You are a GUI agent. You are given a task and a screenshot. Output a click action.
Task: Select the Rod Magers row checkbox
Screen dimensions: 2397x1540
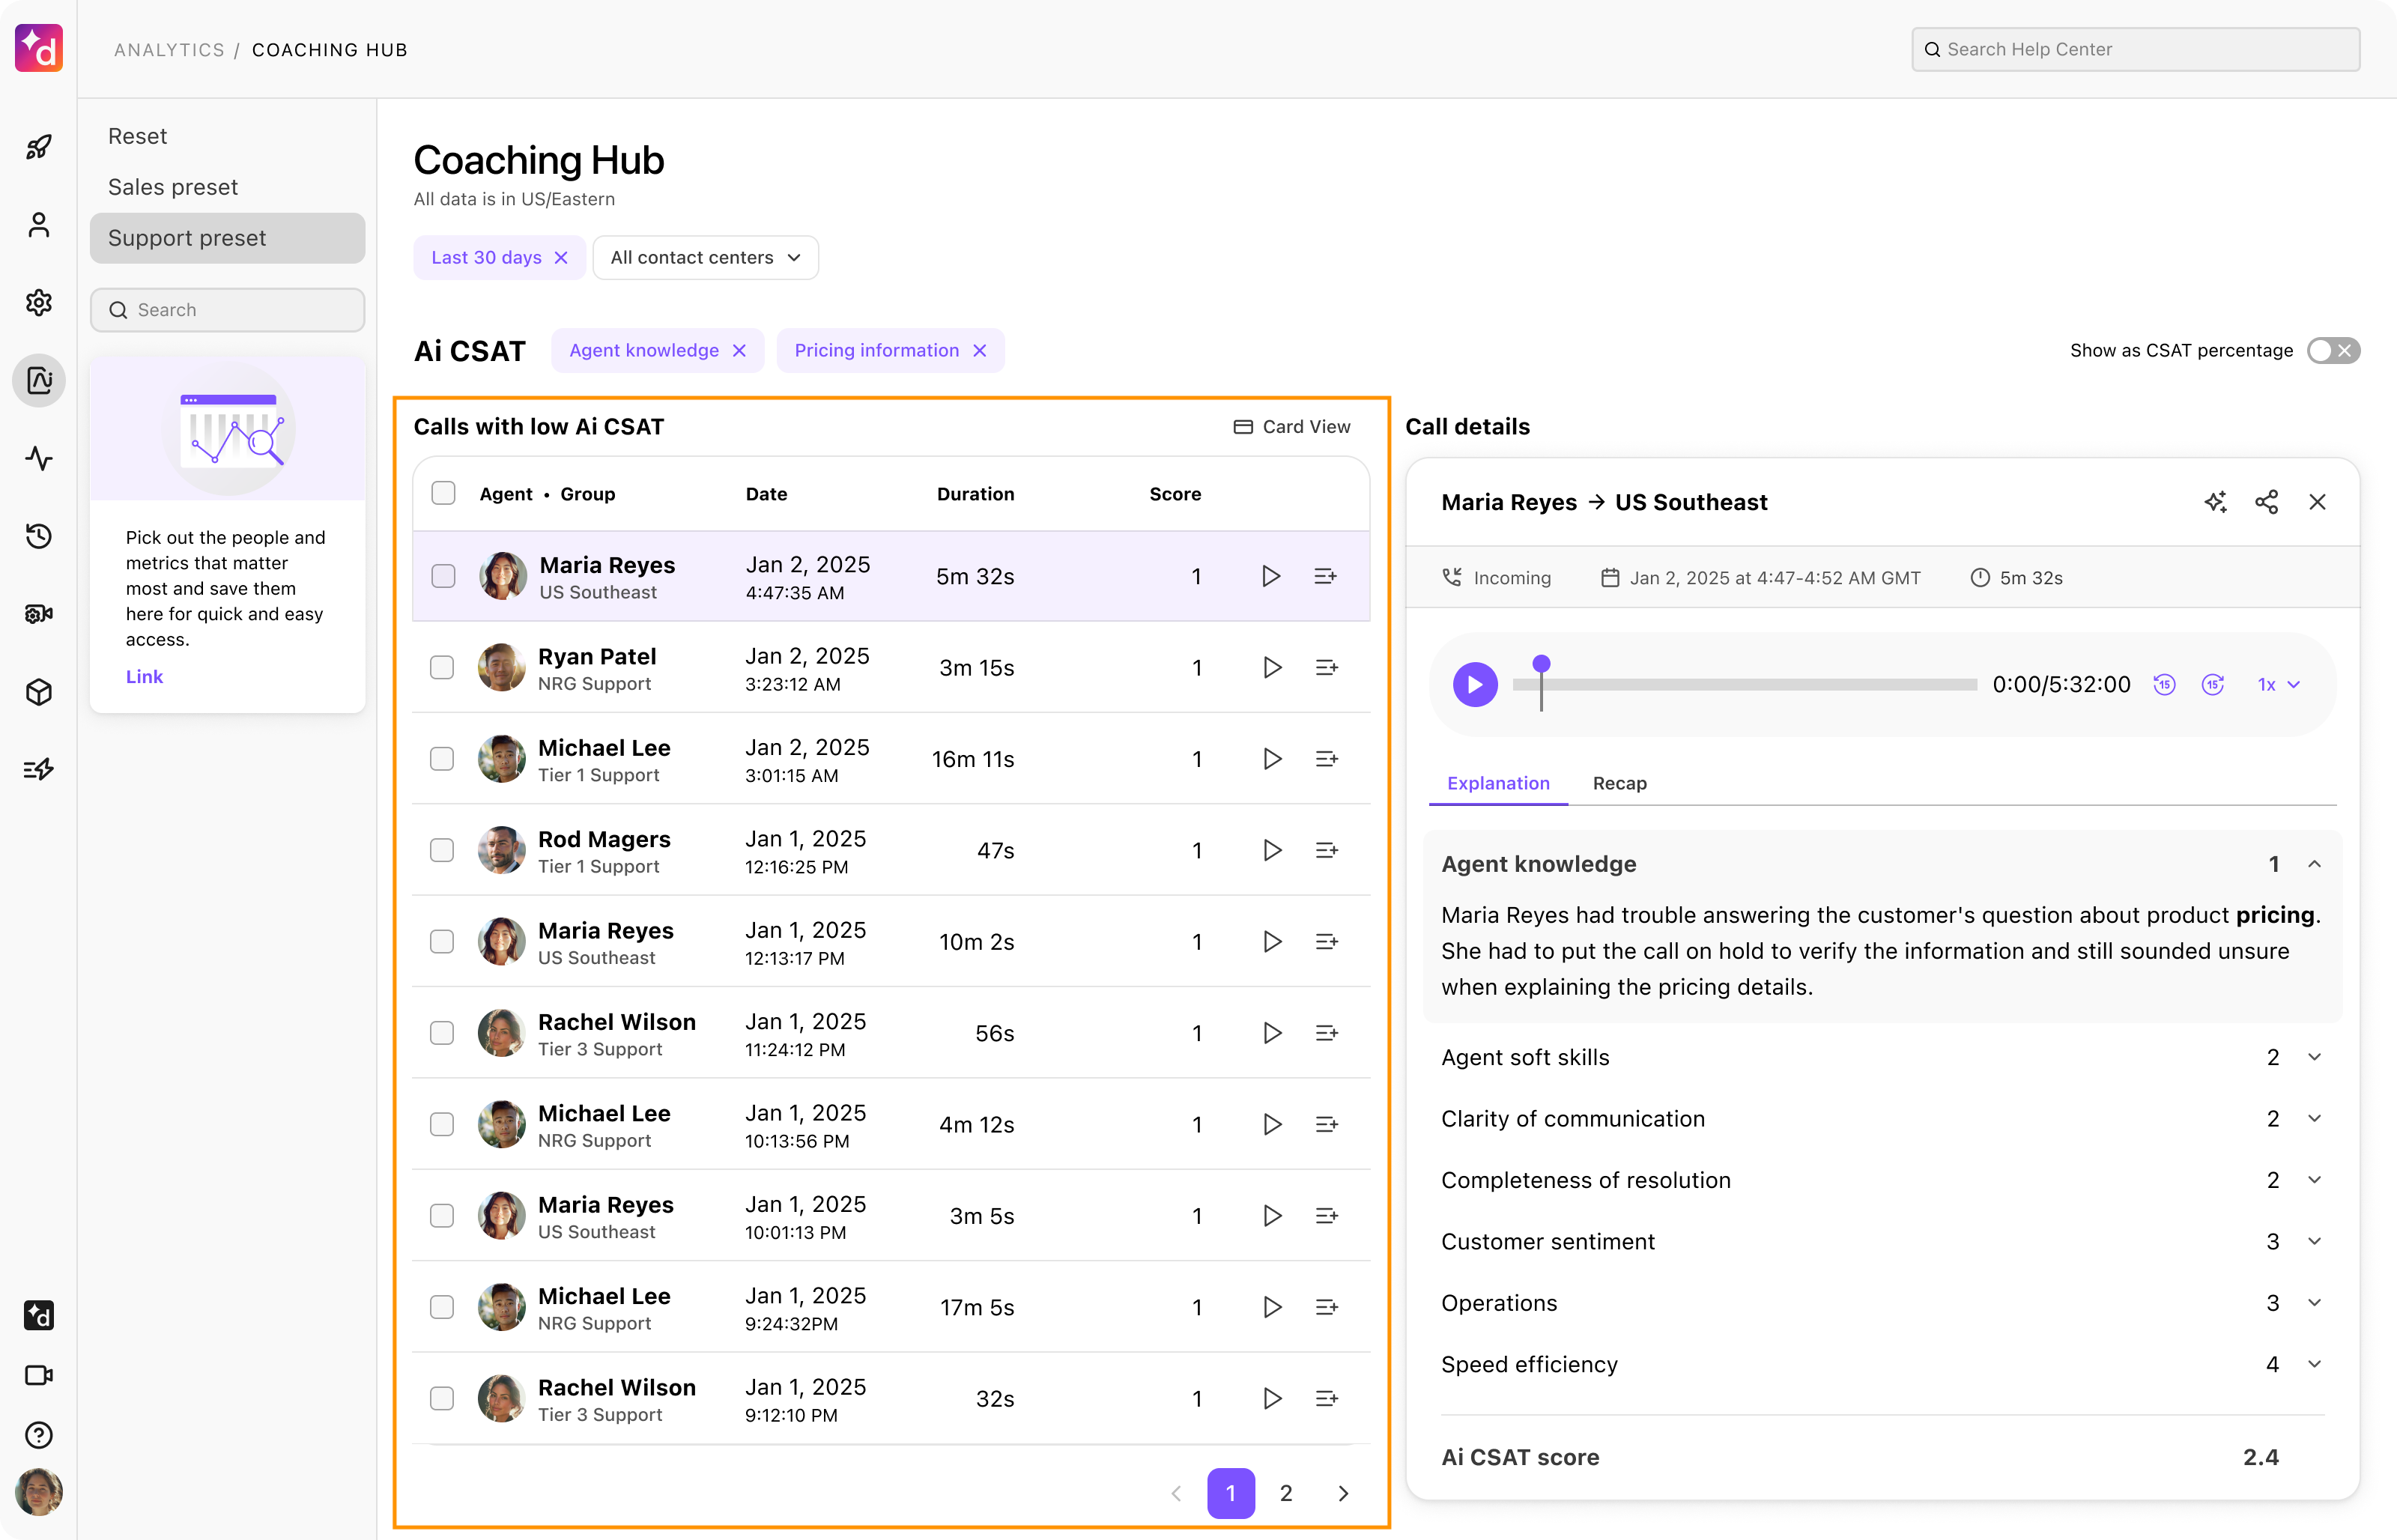point(442,850)
